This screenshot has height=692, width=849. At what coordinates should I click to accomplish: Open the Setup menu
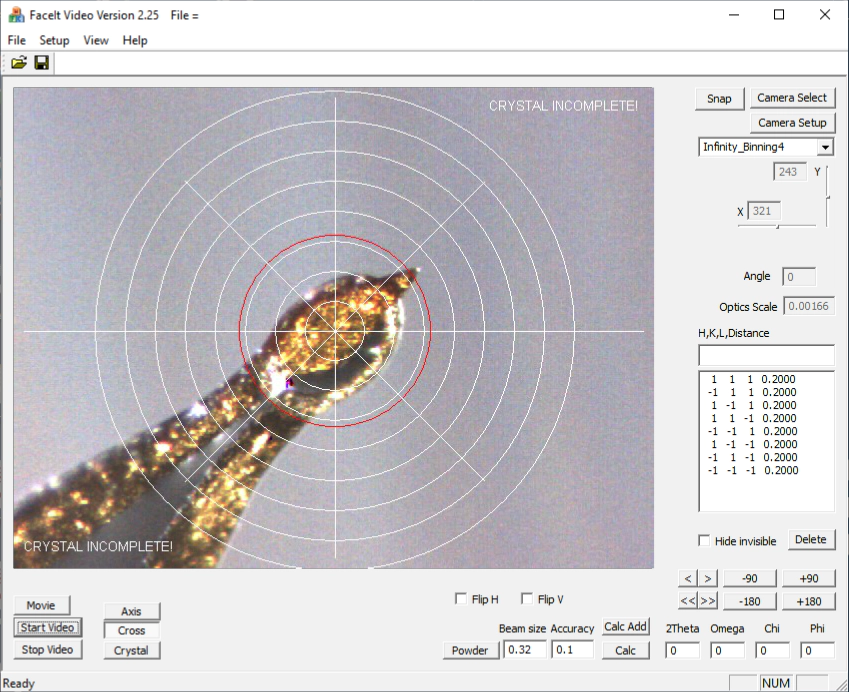54,40
